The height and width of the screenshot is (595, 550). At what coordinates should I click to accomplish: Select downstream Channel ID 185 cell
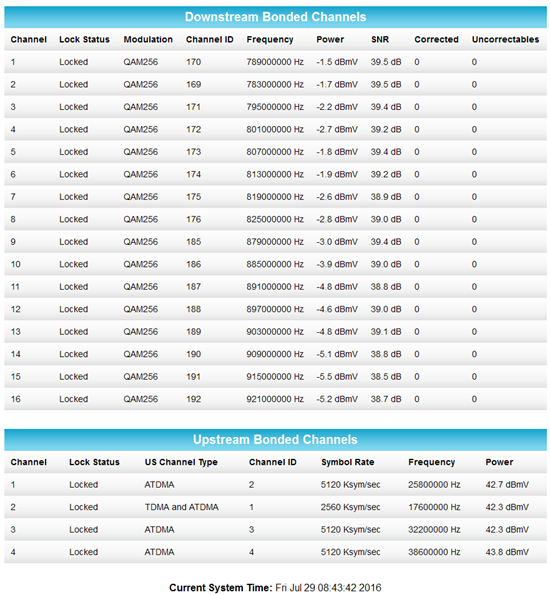(193, 242)
